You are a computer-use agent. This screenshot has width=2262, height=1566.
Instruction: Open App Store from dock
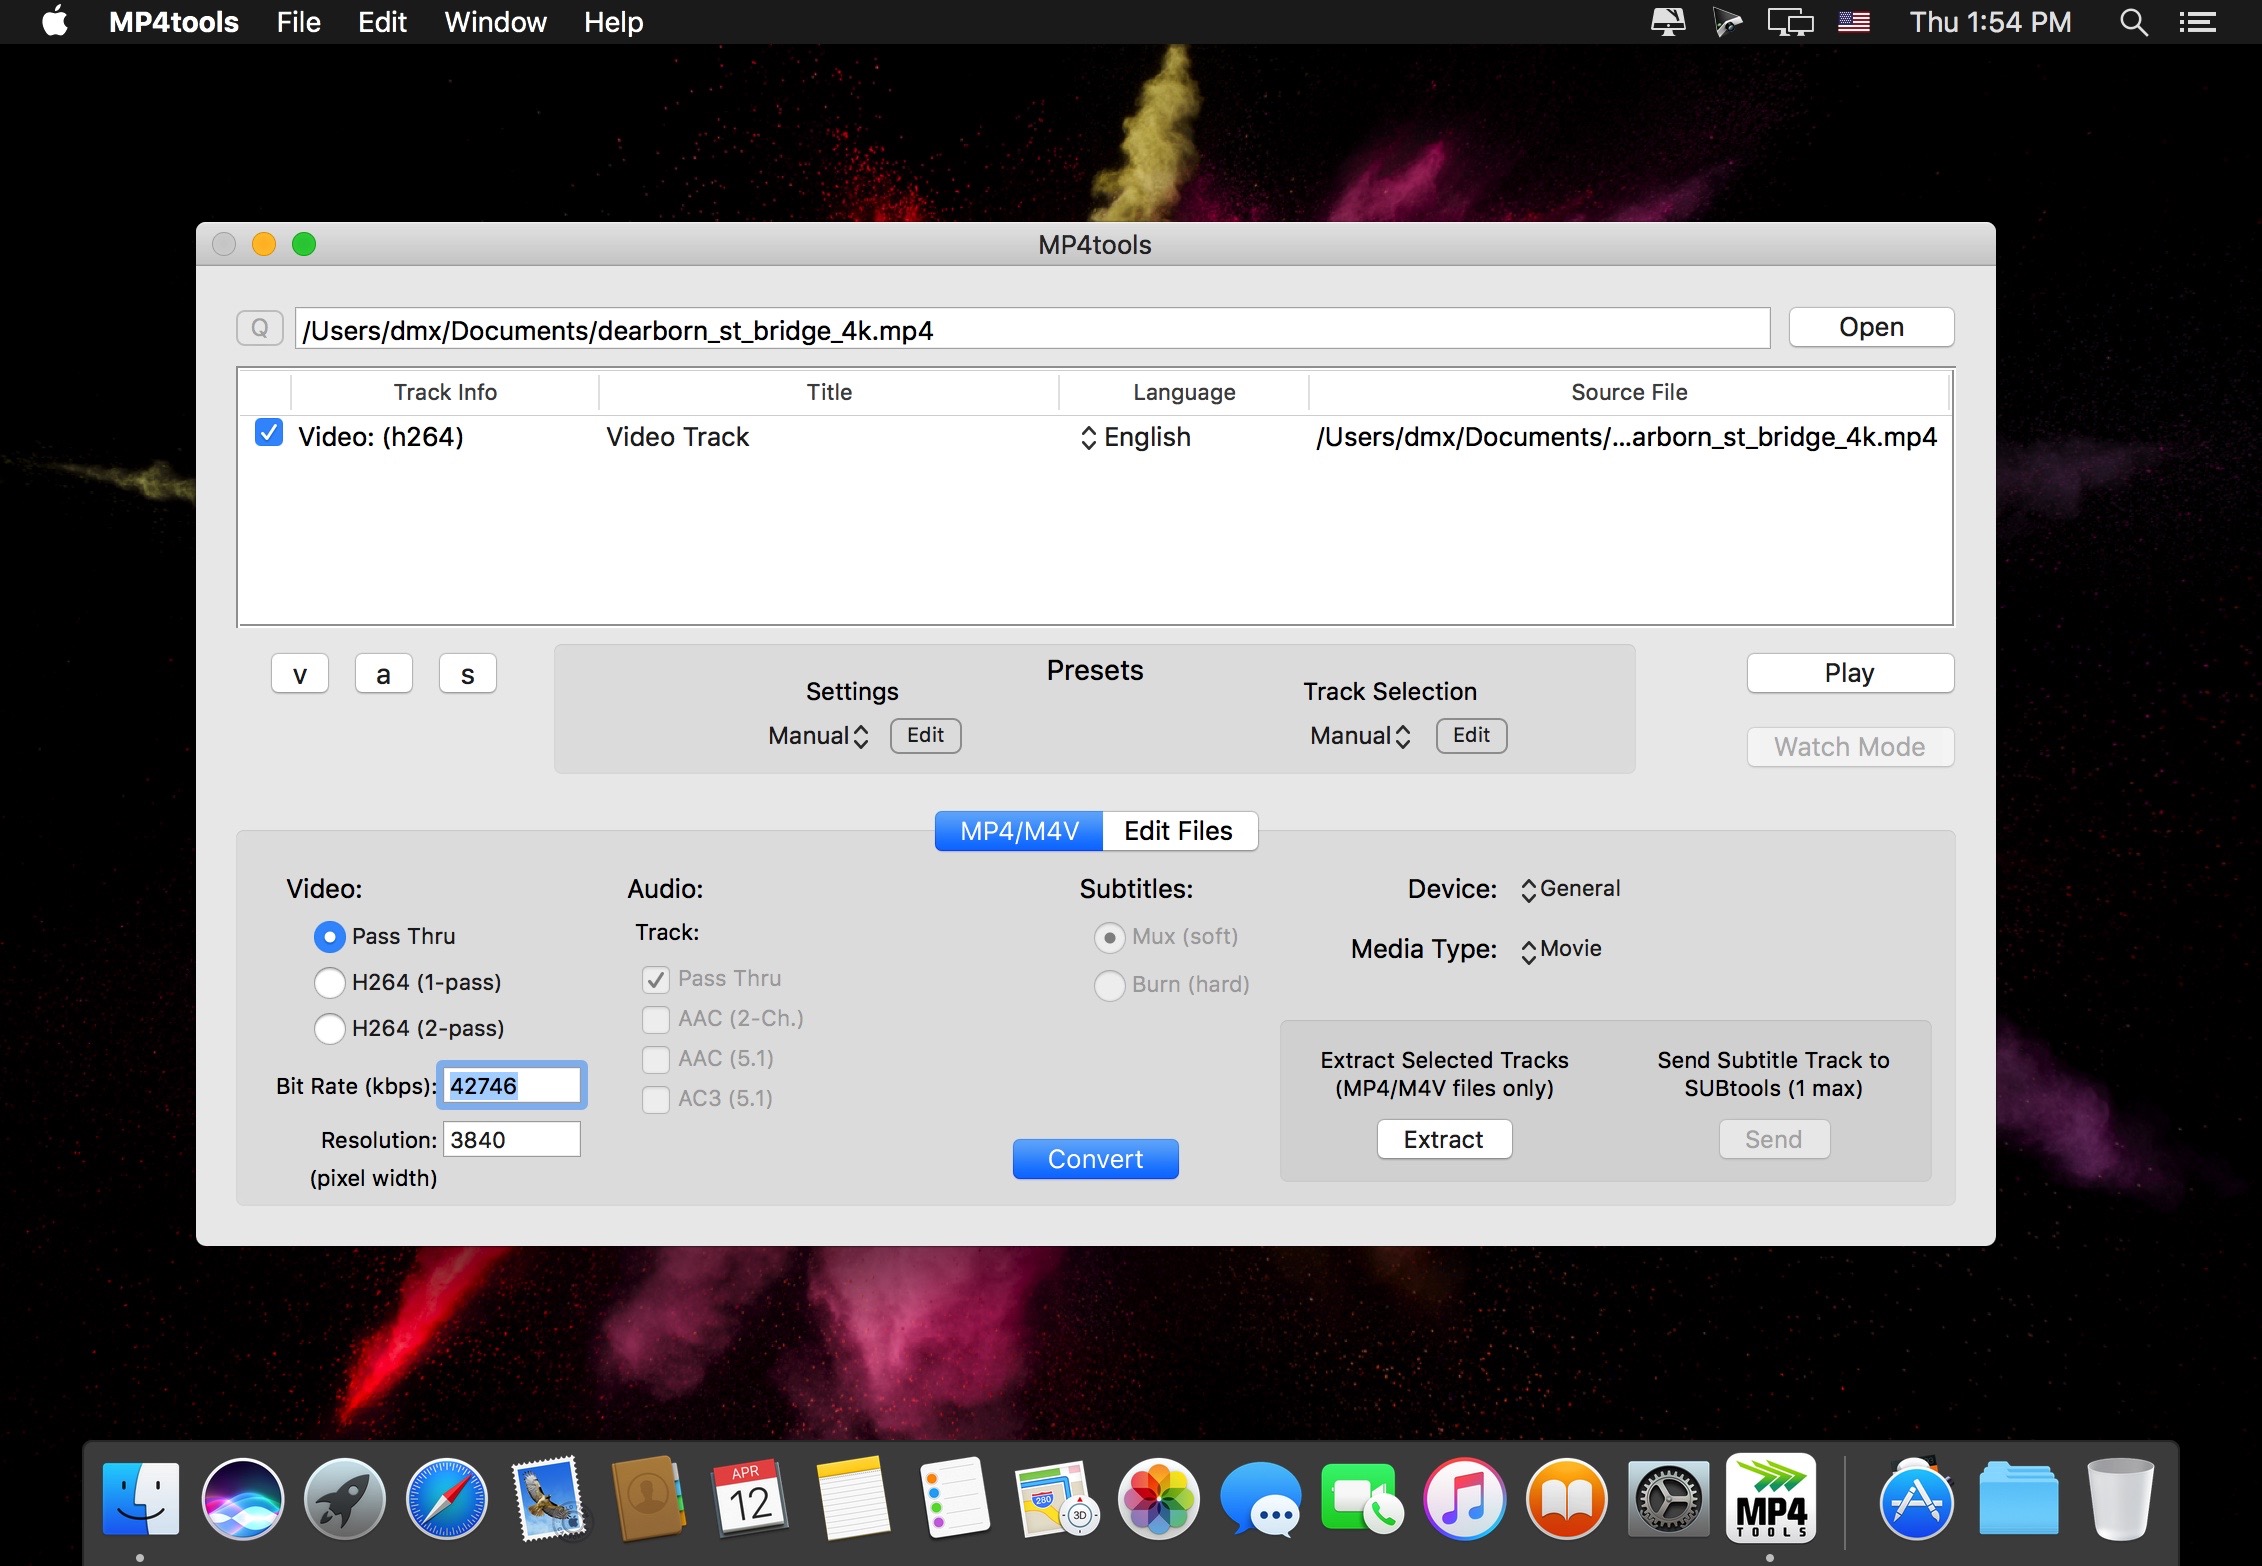coord(1917,1499)
